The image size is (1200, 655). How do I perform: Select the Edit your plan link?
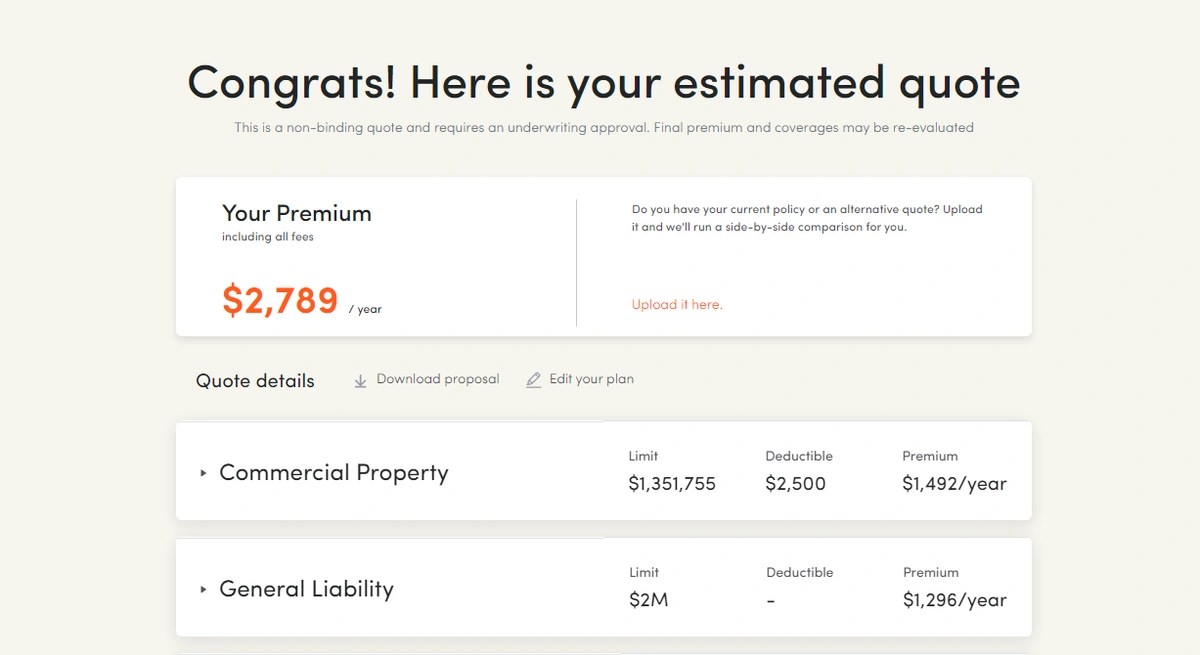tap(591, 380)
